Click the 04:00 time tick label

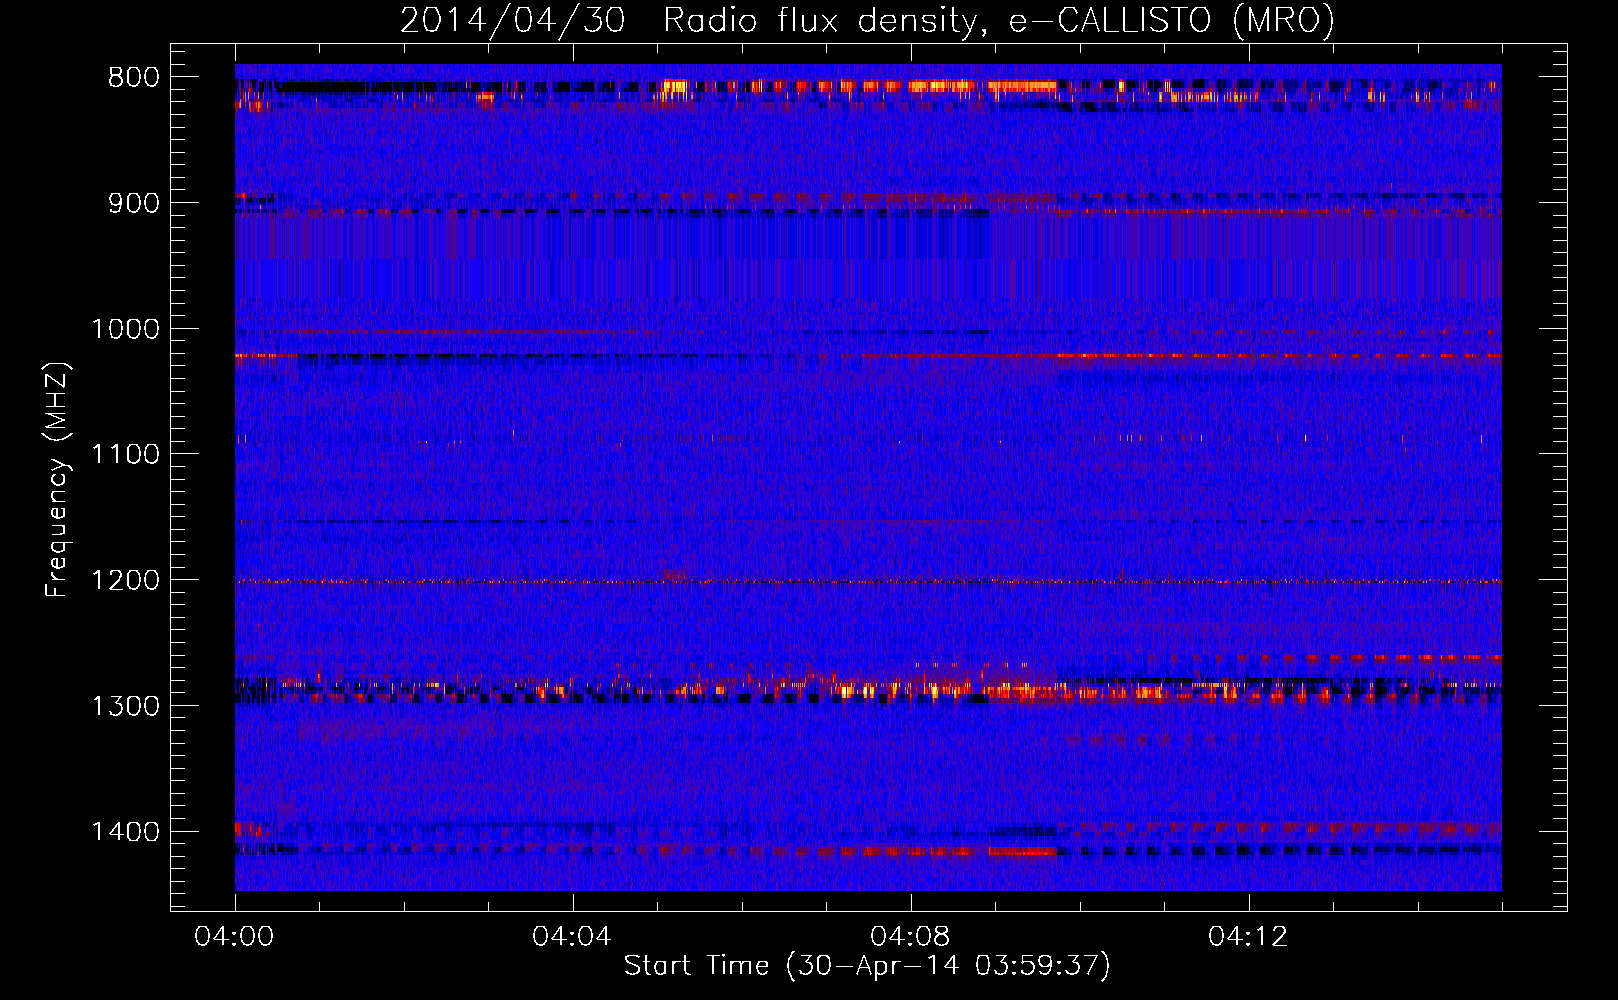coord(234,937)
